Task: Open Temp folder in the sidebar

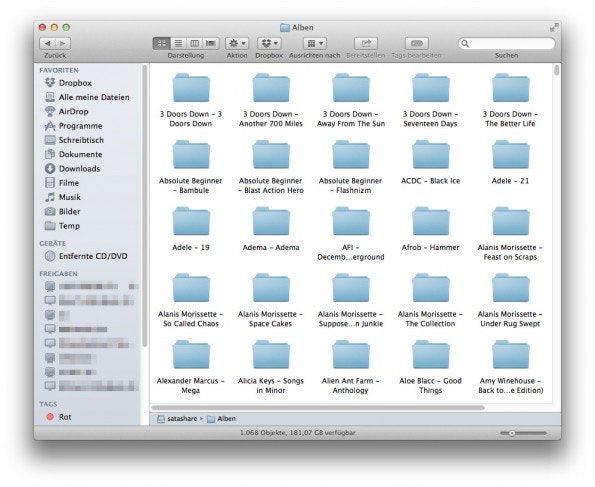Action: (63, 226)
